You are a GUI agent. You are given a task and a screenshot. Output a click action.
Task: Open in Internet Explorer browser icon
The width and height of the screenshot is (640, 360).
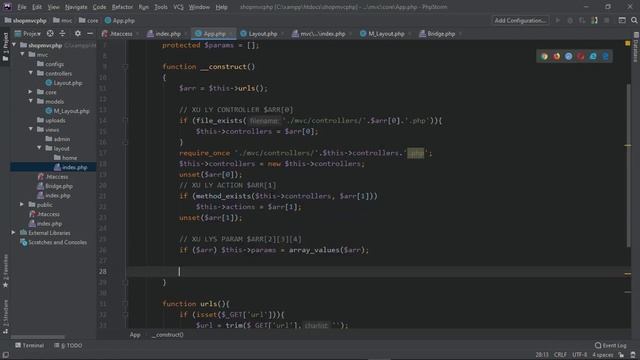(593, 57)
